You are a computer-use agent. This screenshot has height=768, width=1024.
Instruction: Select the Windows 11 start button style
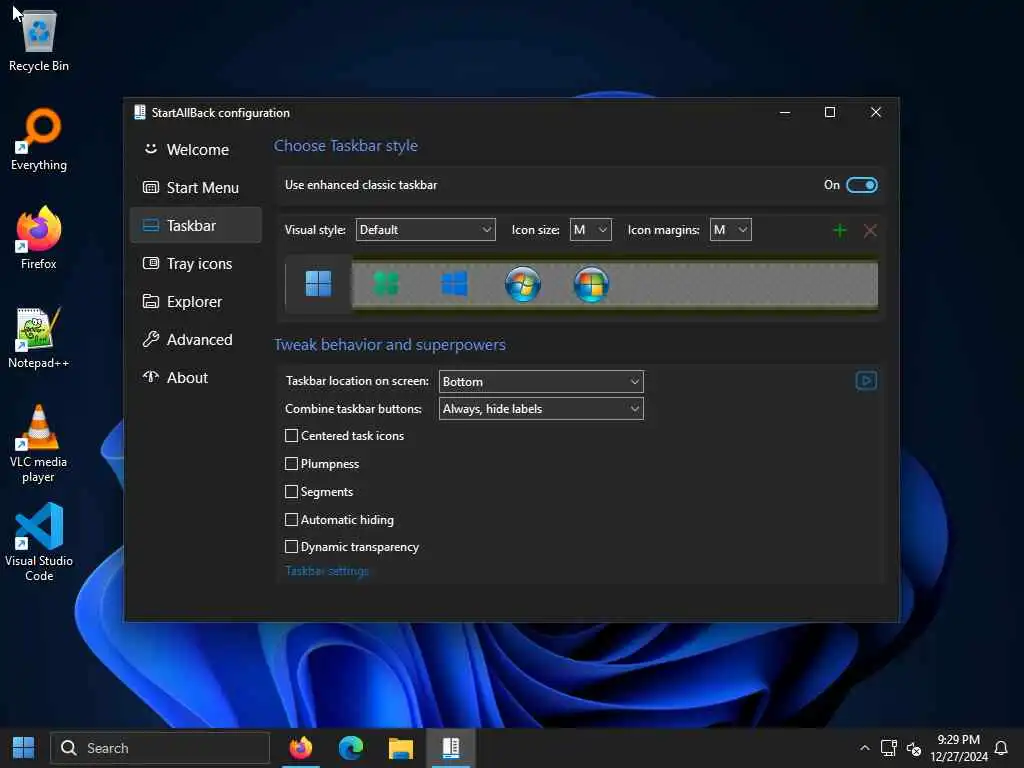tap(318, 284)
